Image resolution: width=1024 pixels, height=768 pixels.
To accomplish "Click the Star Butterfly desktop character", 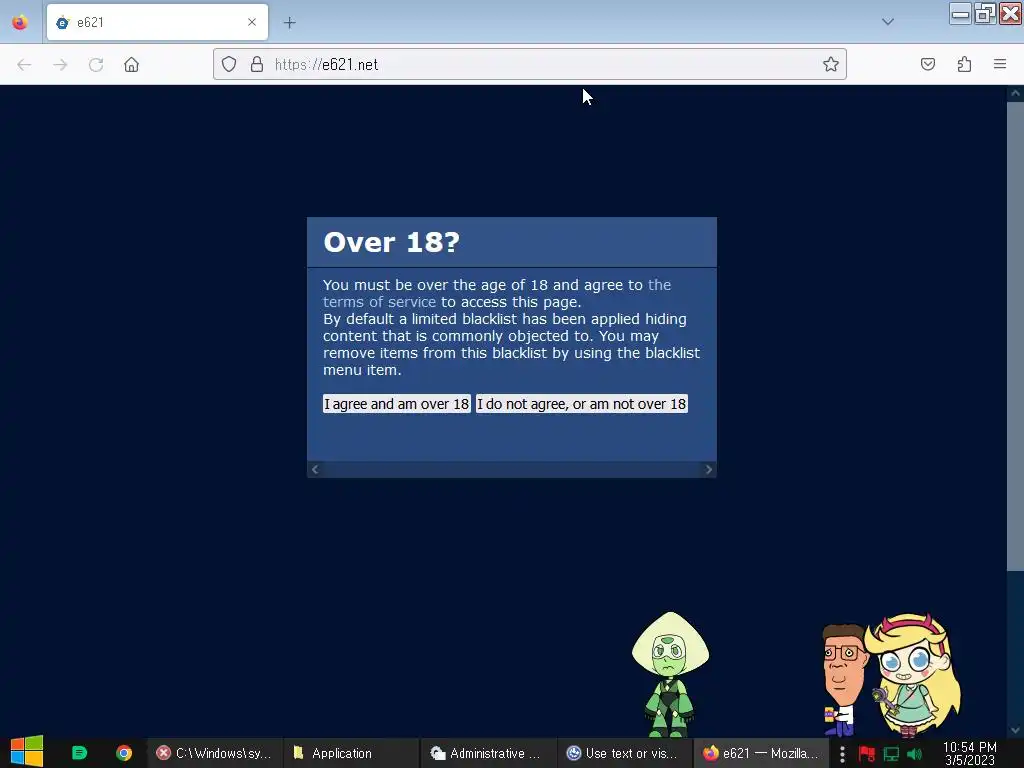I will (x=913, y=674).
